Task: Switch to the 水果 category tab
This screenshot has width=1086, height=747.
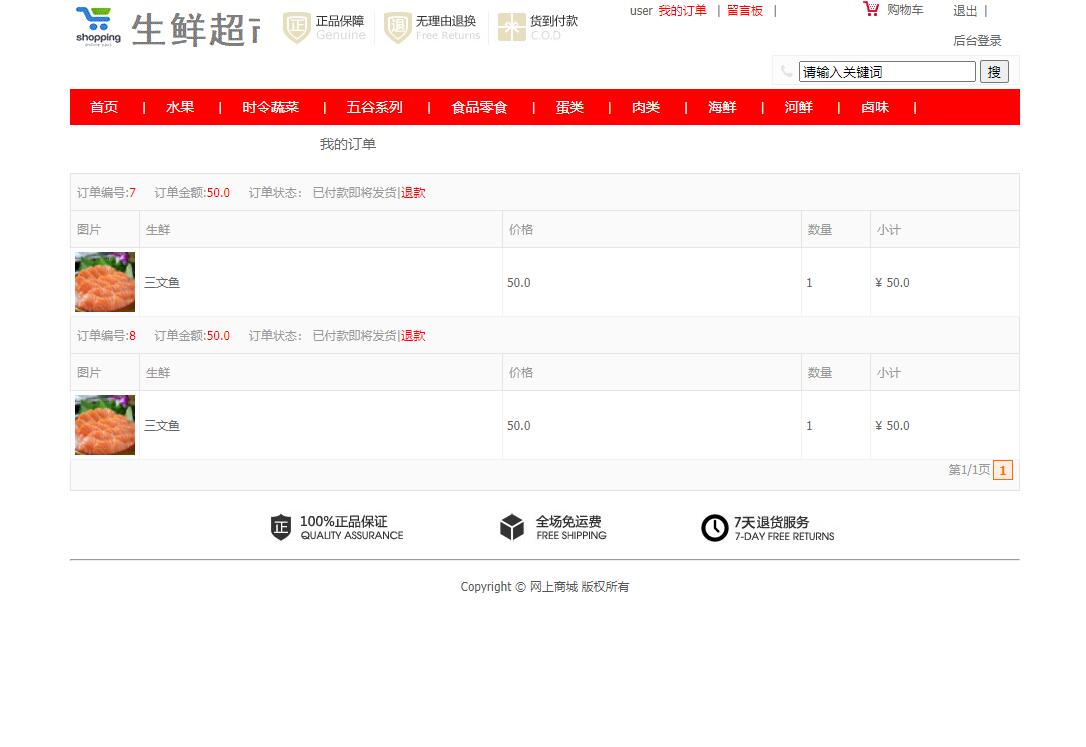Action: 180,107
